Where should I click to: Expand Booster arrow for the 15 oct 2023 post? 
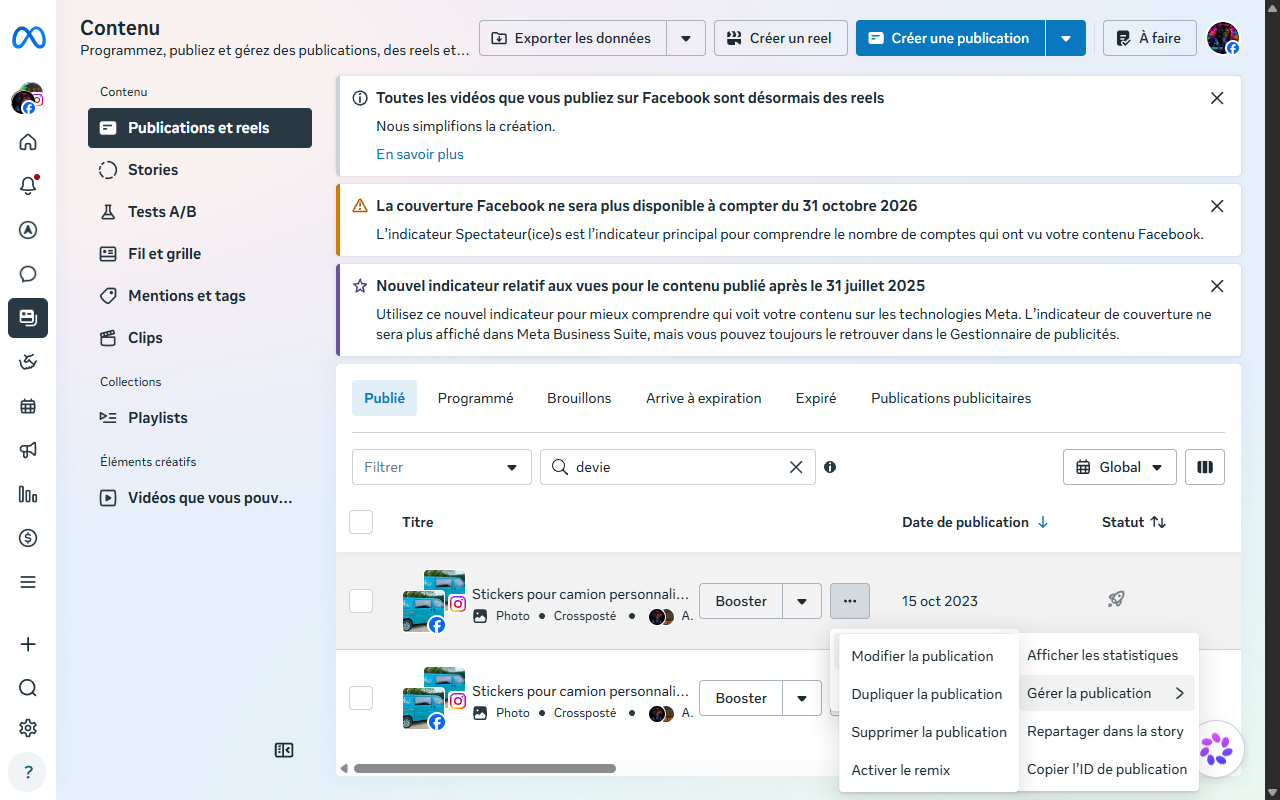pyautogui.click(x=802, y=601)
